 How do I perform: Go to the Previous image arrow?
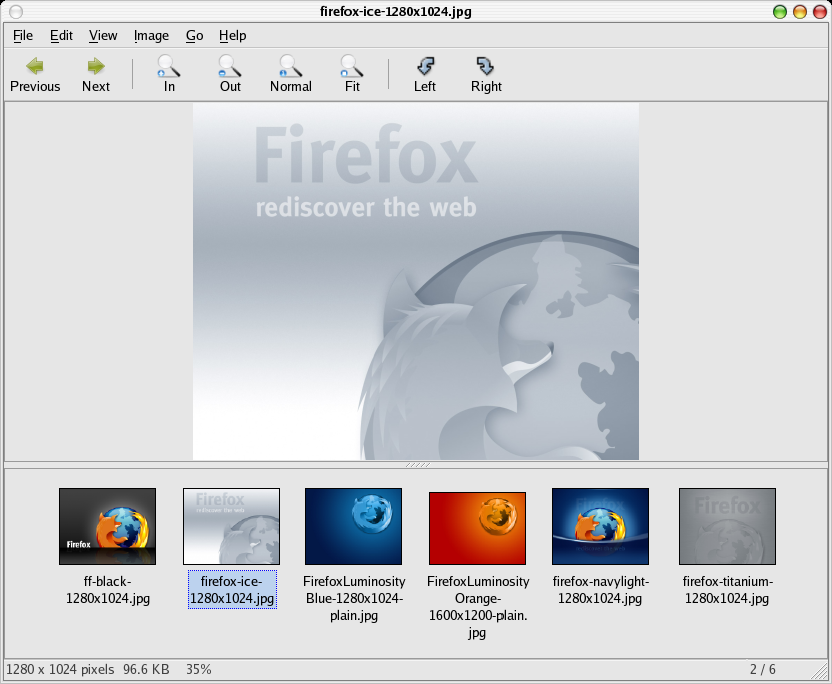[35, 66]
